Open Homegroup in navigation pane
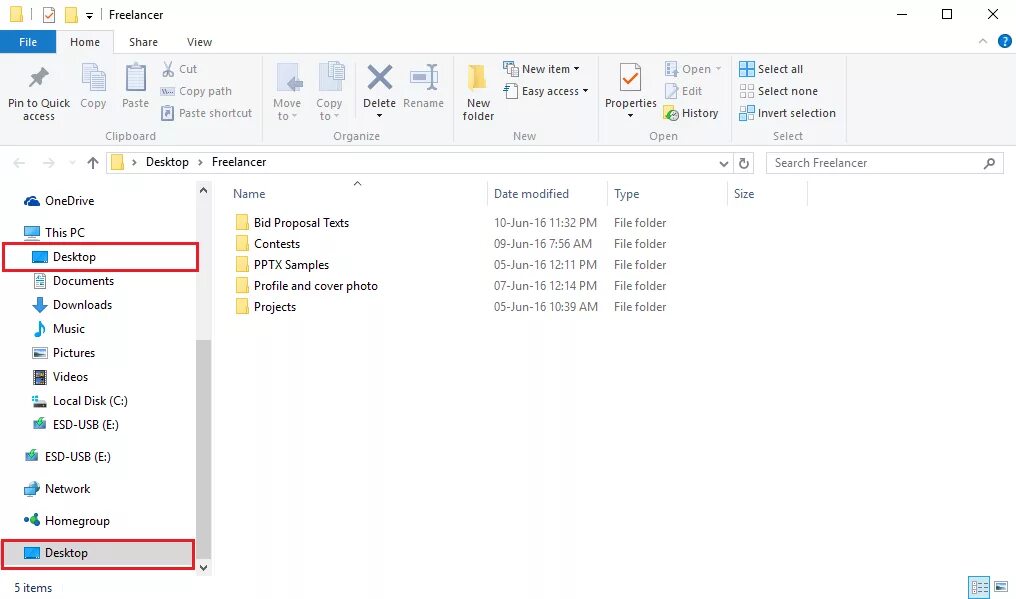Screen dimensions: 1016x599 click(x=67, y=521)
